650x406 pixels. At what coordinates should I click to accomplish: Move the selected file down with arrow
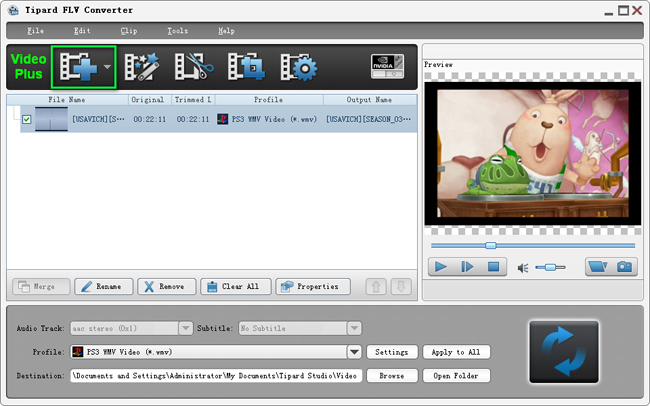click(401, 287)
